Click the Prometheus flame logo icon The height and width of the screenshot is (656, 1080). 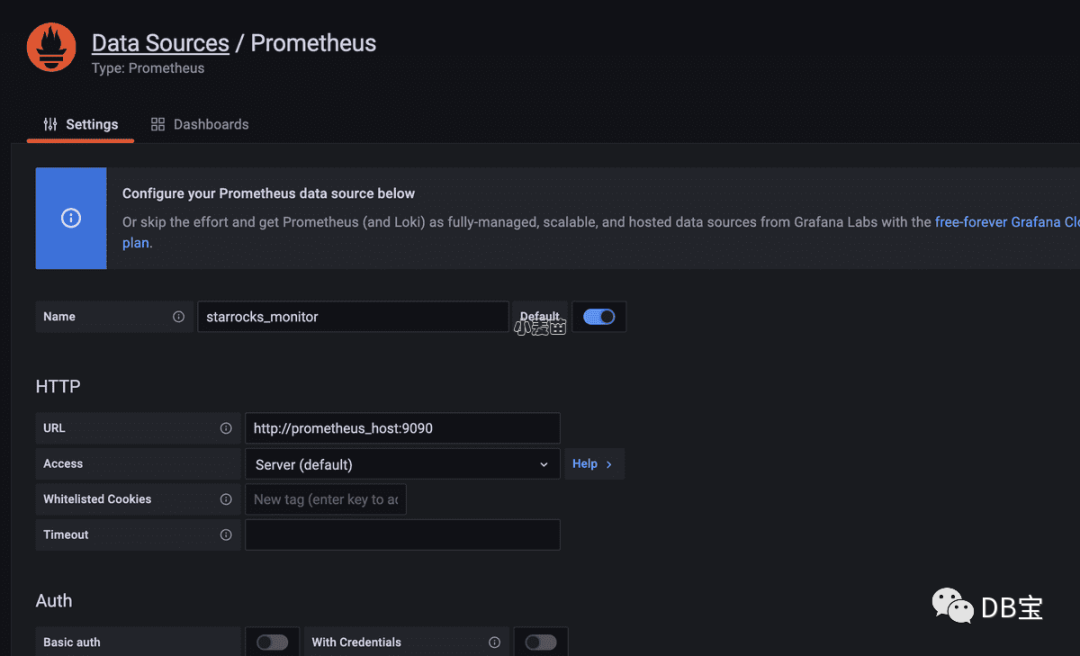(x=51, y=47)
